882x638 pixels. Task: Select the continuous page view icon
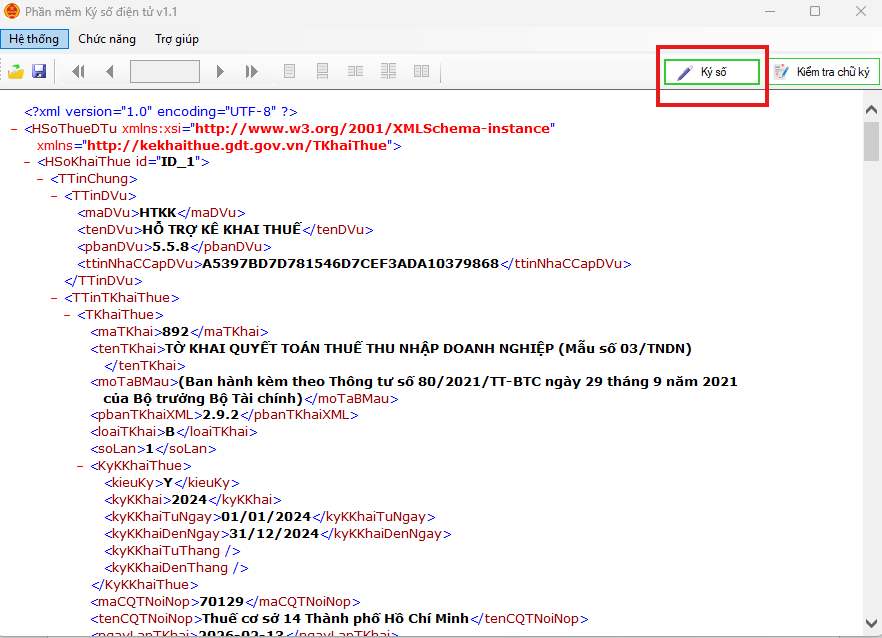point(322,72)
